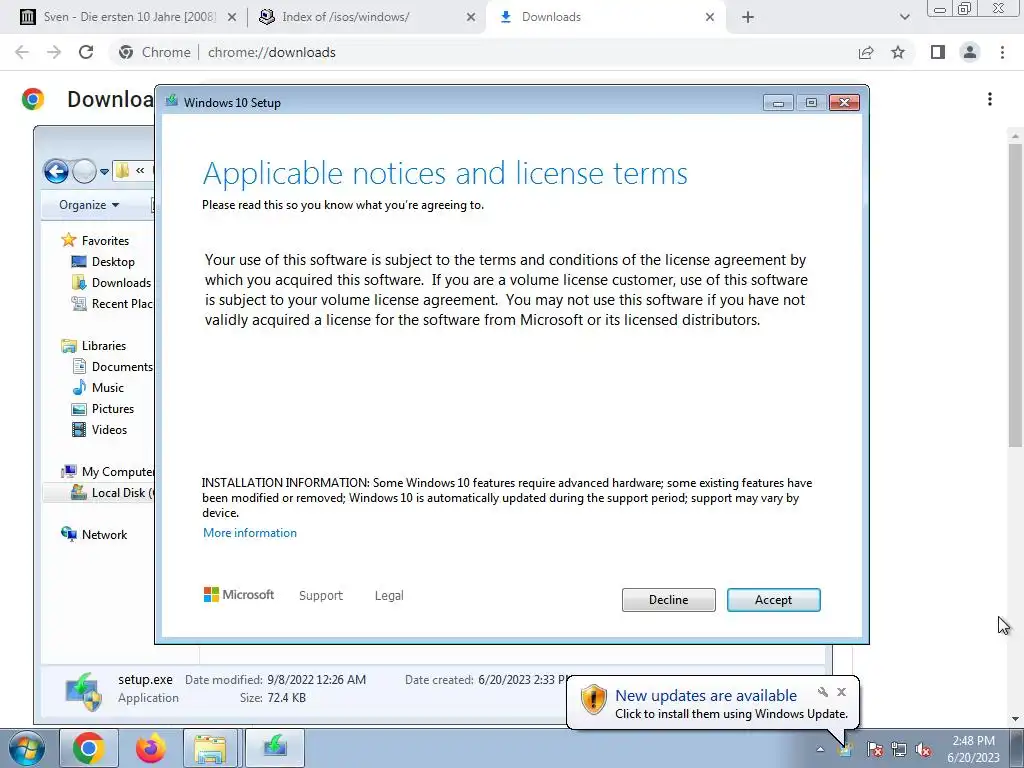1024x768 pixels.
Task: Switch to the Index of /isos/windows/ tab
Action: [345, 17]
